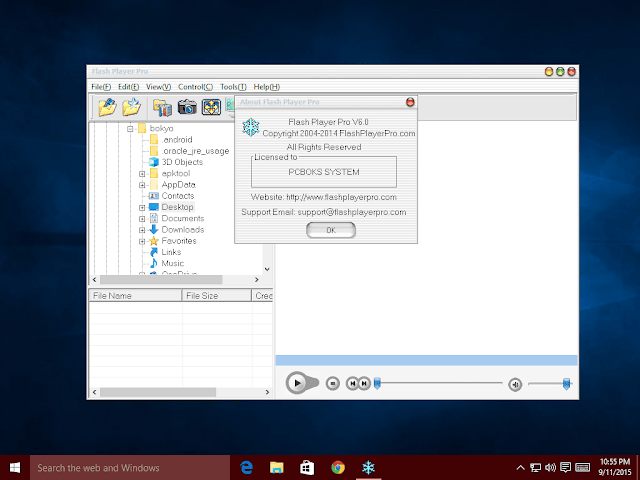Open the Control(C) menu

tap(195, 87)
